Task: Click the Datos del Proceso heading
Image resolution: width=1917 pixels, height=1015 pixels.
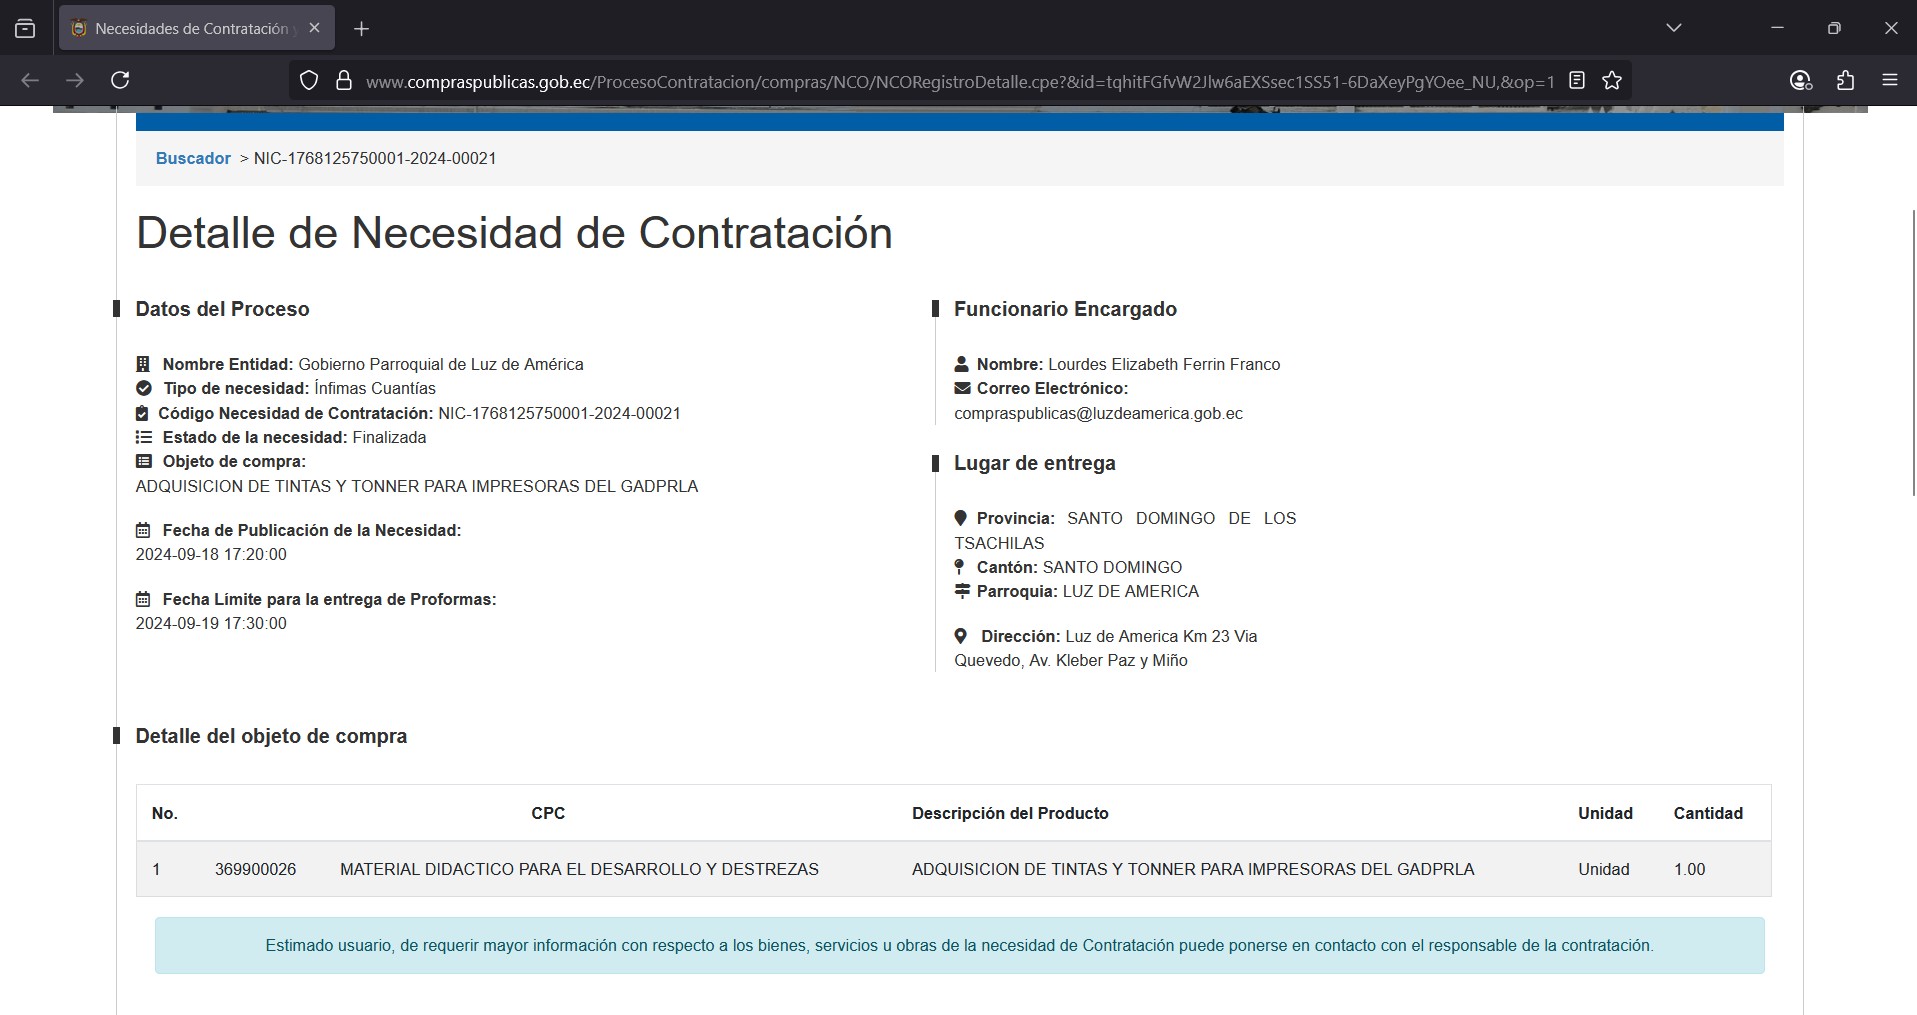Action: click(x=222, y=309)
